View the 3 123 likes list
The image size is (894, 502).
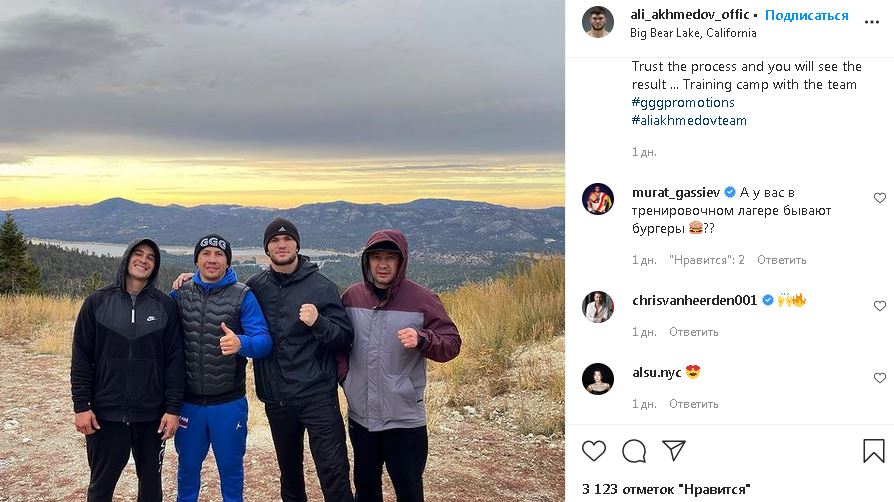point(666,489)
